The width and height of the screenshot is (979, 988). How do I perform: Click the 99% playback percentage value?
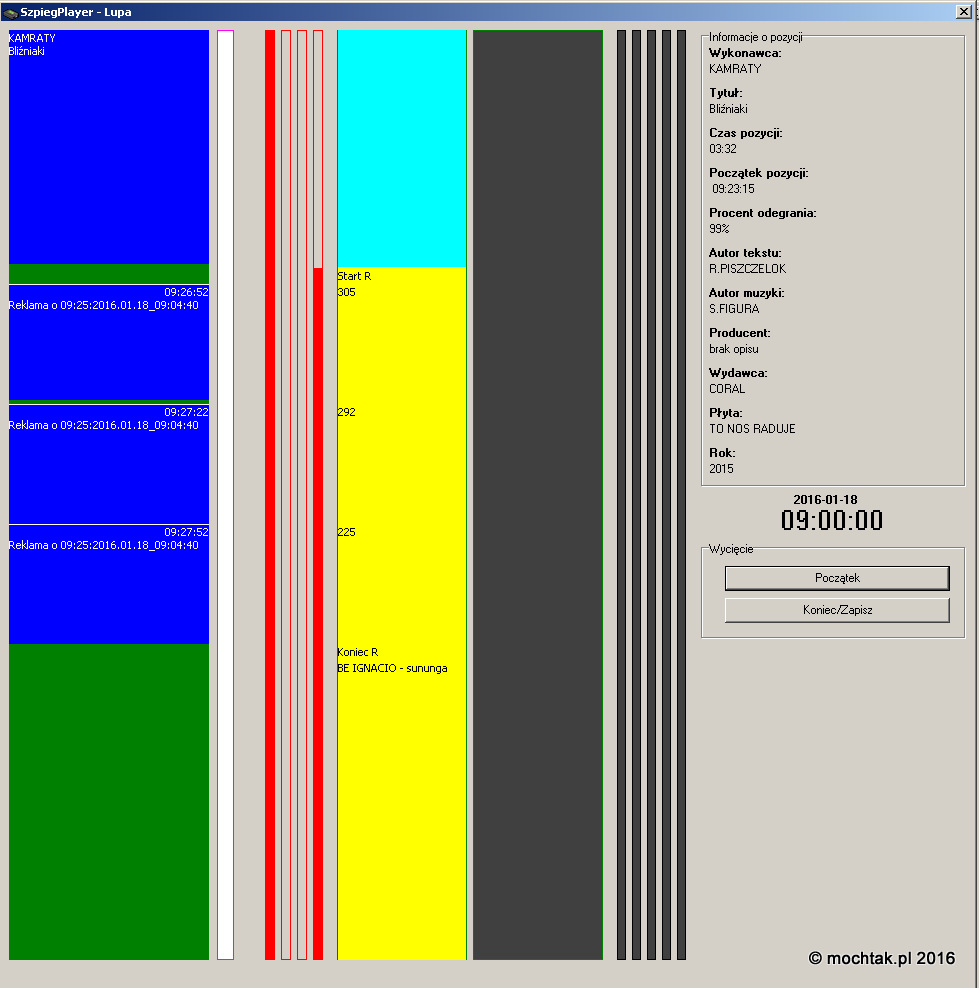(x=719, y=229)
